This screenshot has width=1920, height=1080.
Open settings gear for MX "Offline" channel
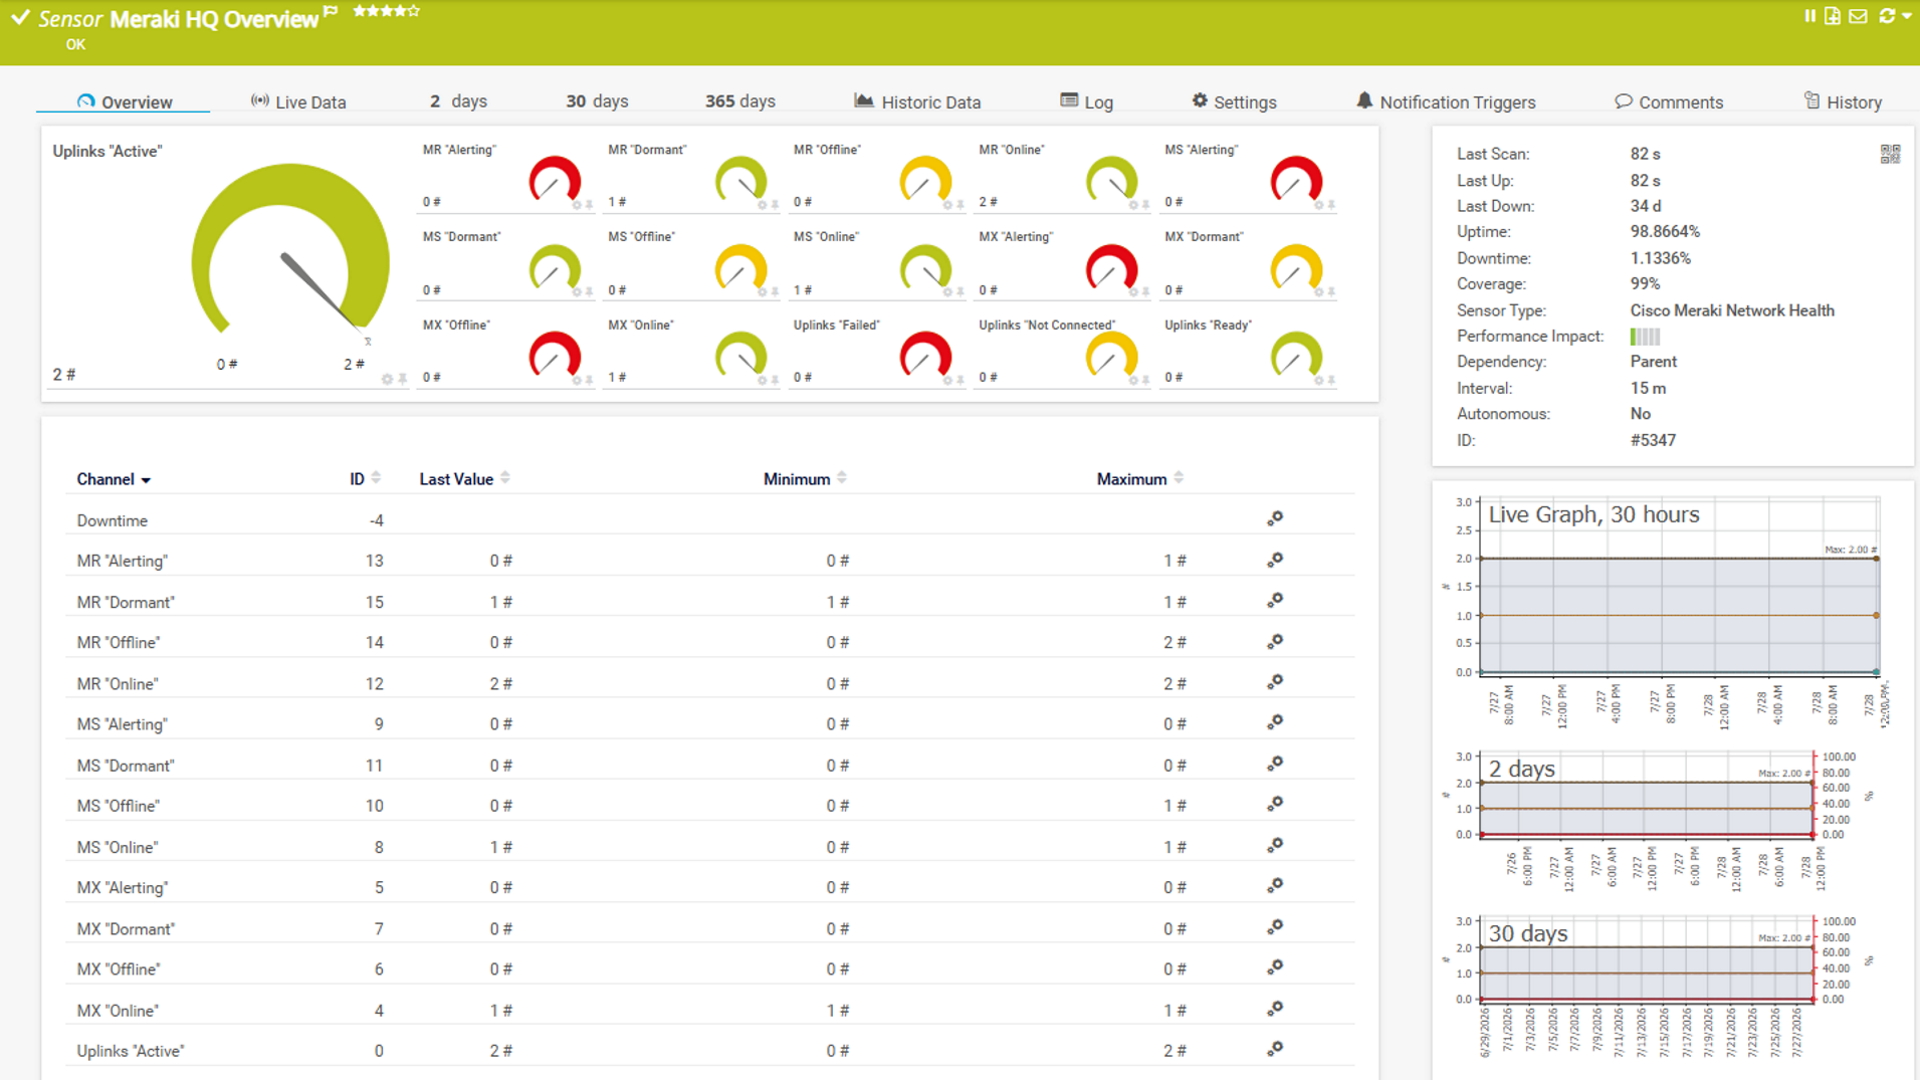1275,968
